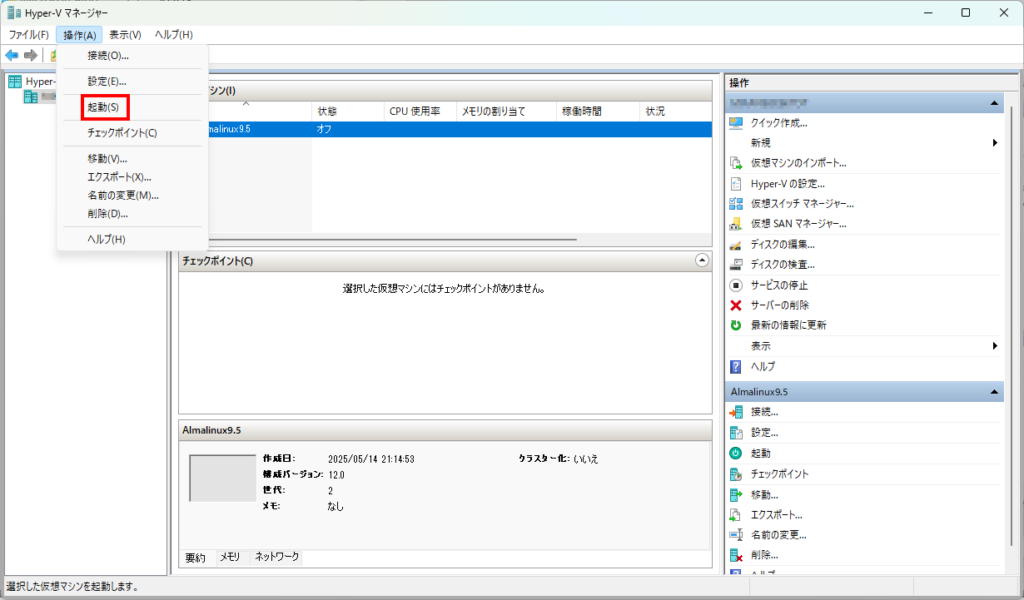This screenshot has height=600, width=1024.
Task: Collapse the checkpoint pane with chevron
Action: click(x=701, y=260)
